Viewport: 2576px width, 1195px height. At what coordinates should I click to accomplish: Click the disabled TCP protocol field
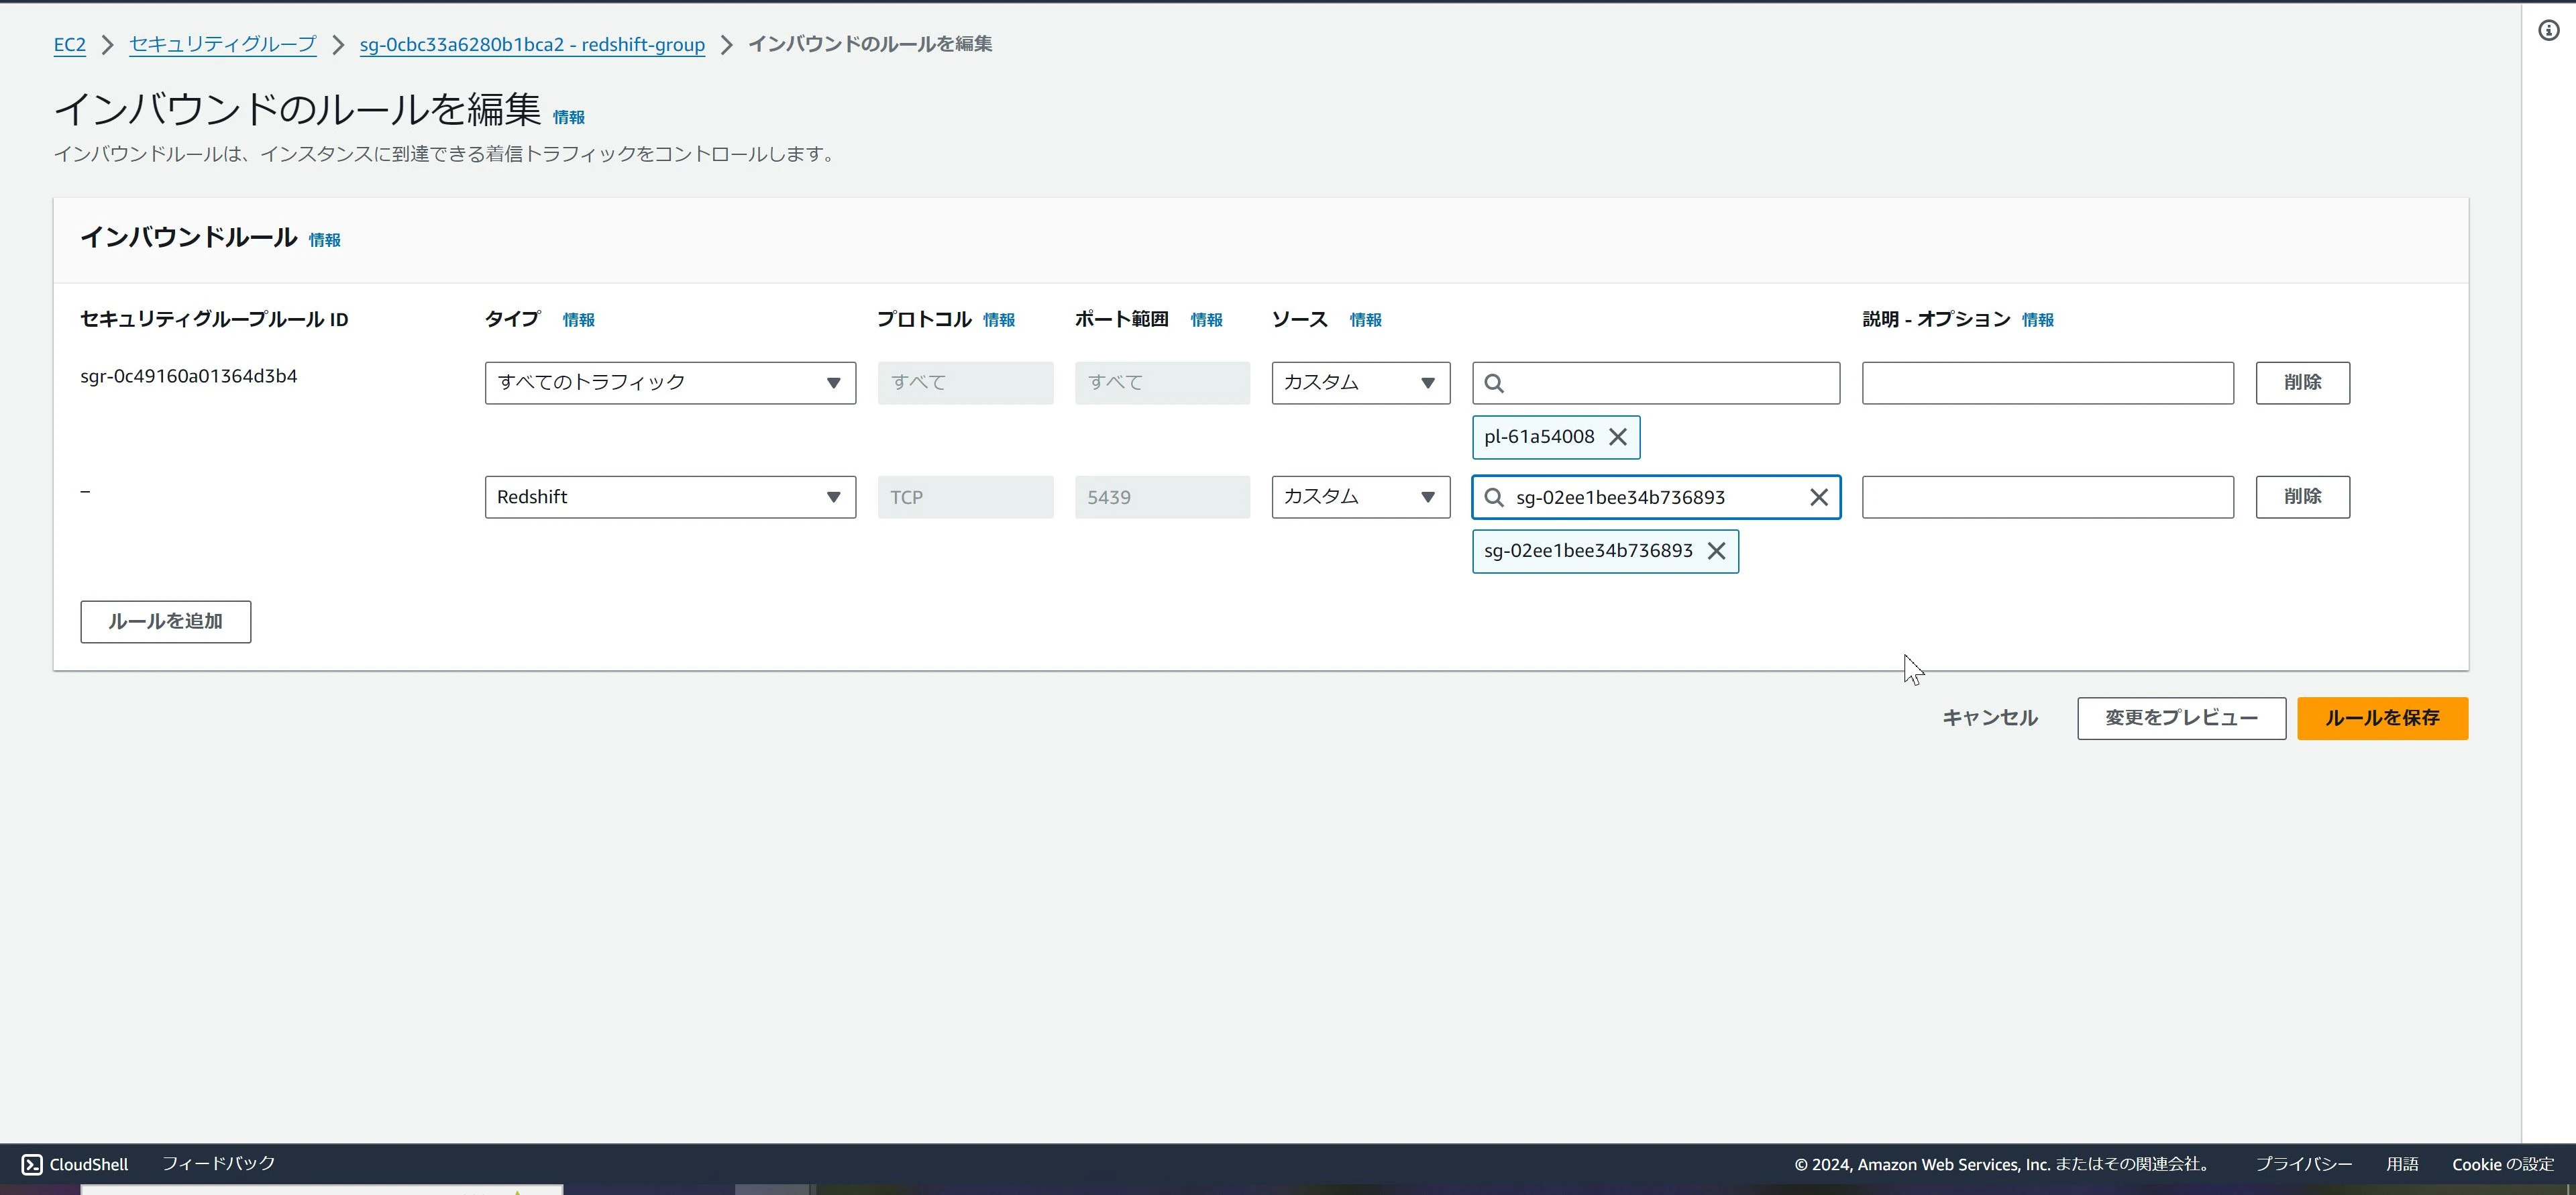[x=965, y=497]
